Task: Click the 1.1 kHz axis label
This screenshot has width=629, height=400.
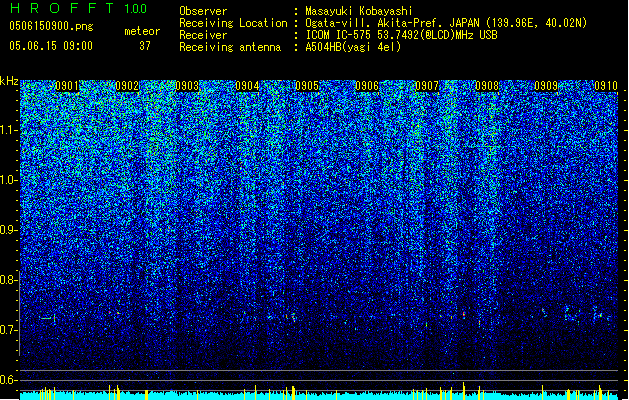Action: [7, 130]
